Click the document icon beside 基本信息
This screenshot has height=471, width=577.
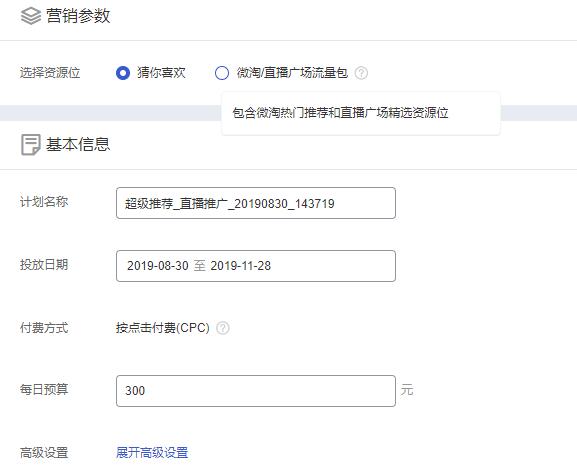[x=31, y=145]
